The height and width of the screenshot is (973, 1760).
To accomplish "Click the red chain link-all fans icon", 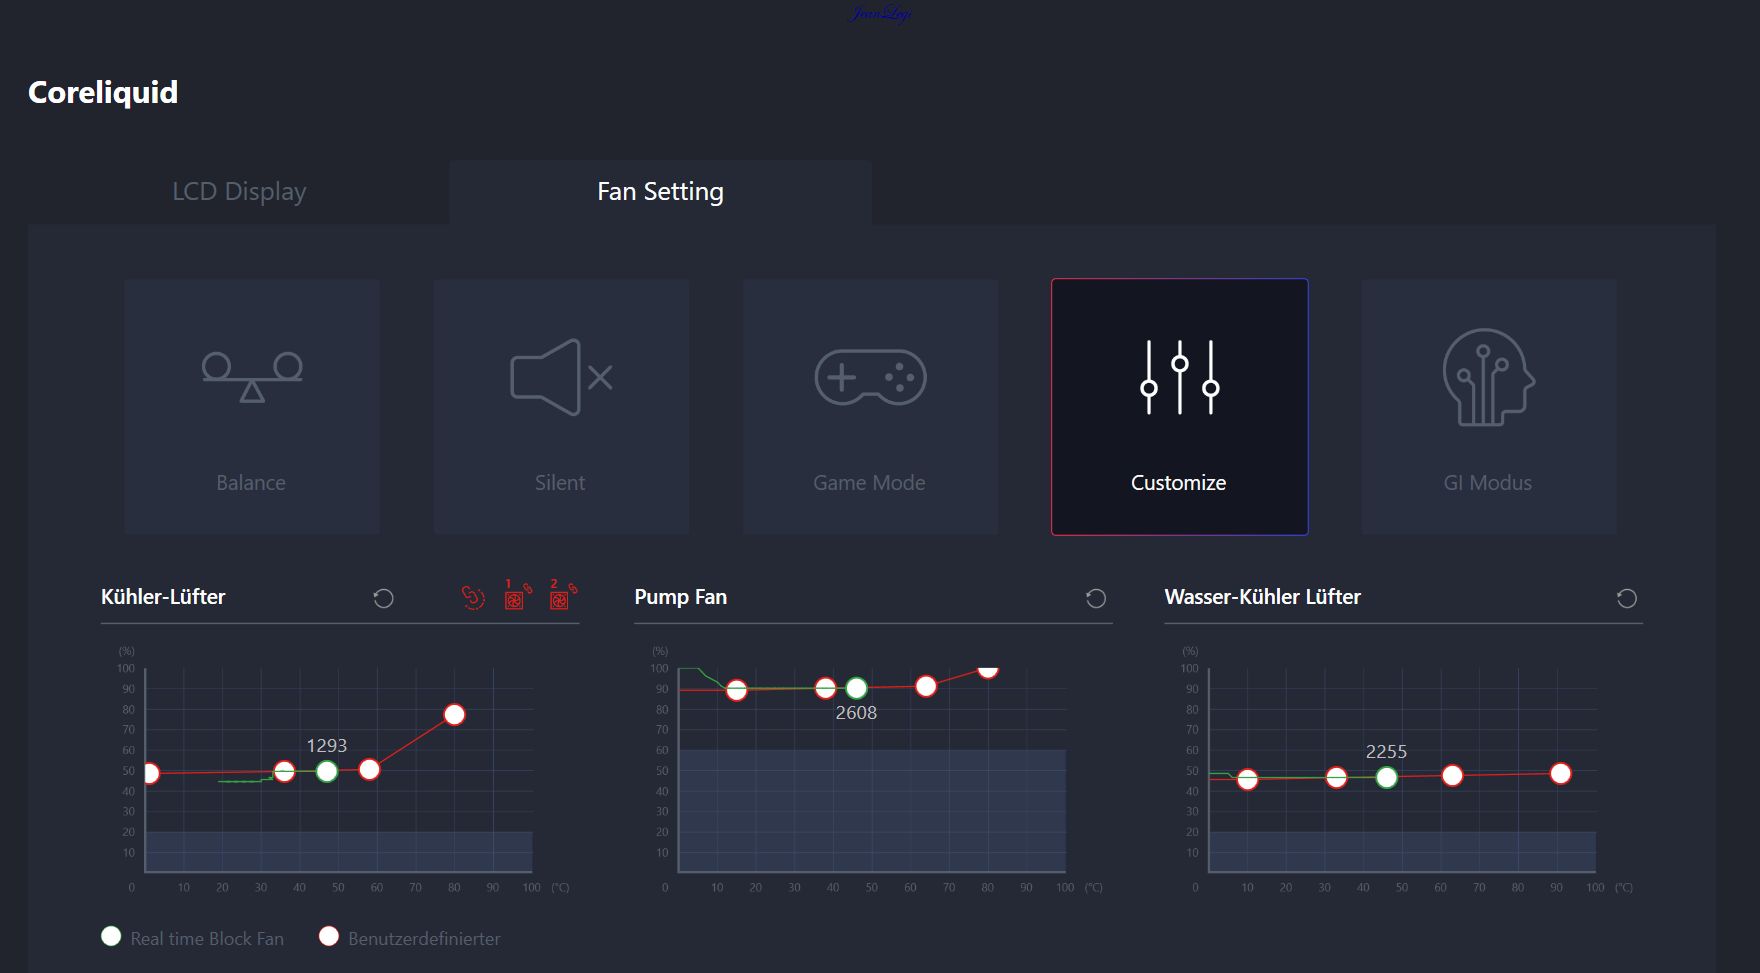I will (x=473, y=597).
